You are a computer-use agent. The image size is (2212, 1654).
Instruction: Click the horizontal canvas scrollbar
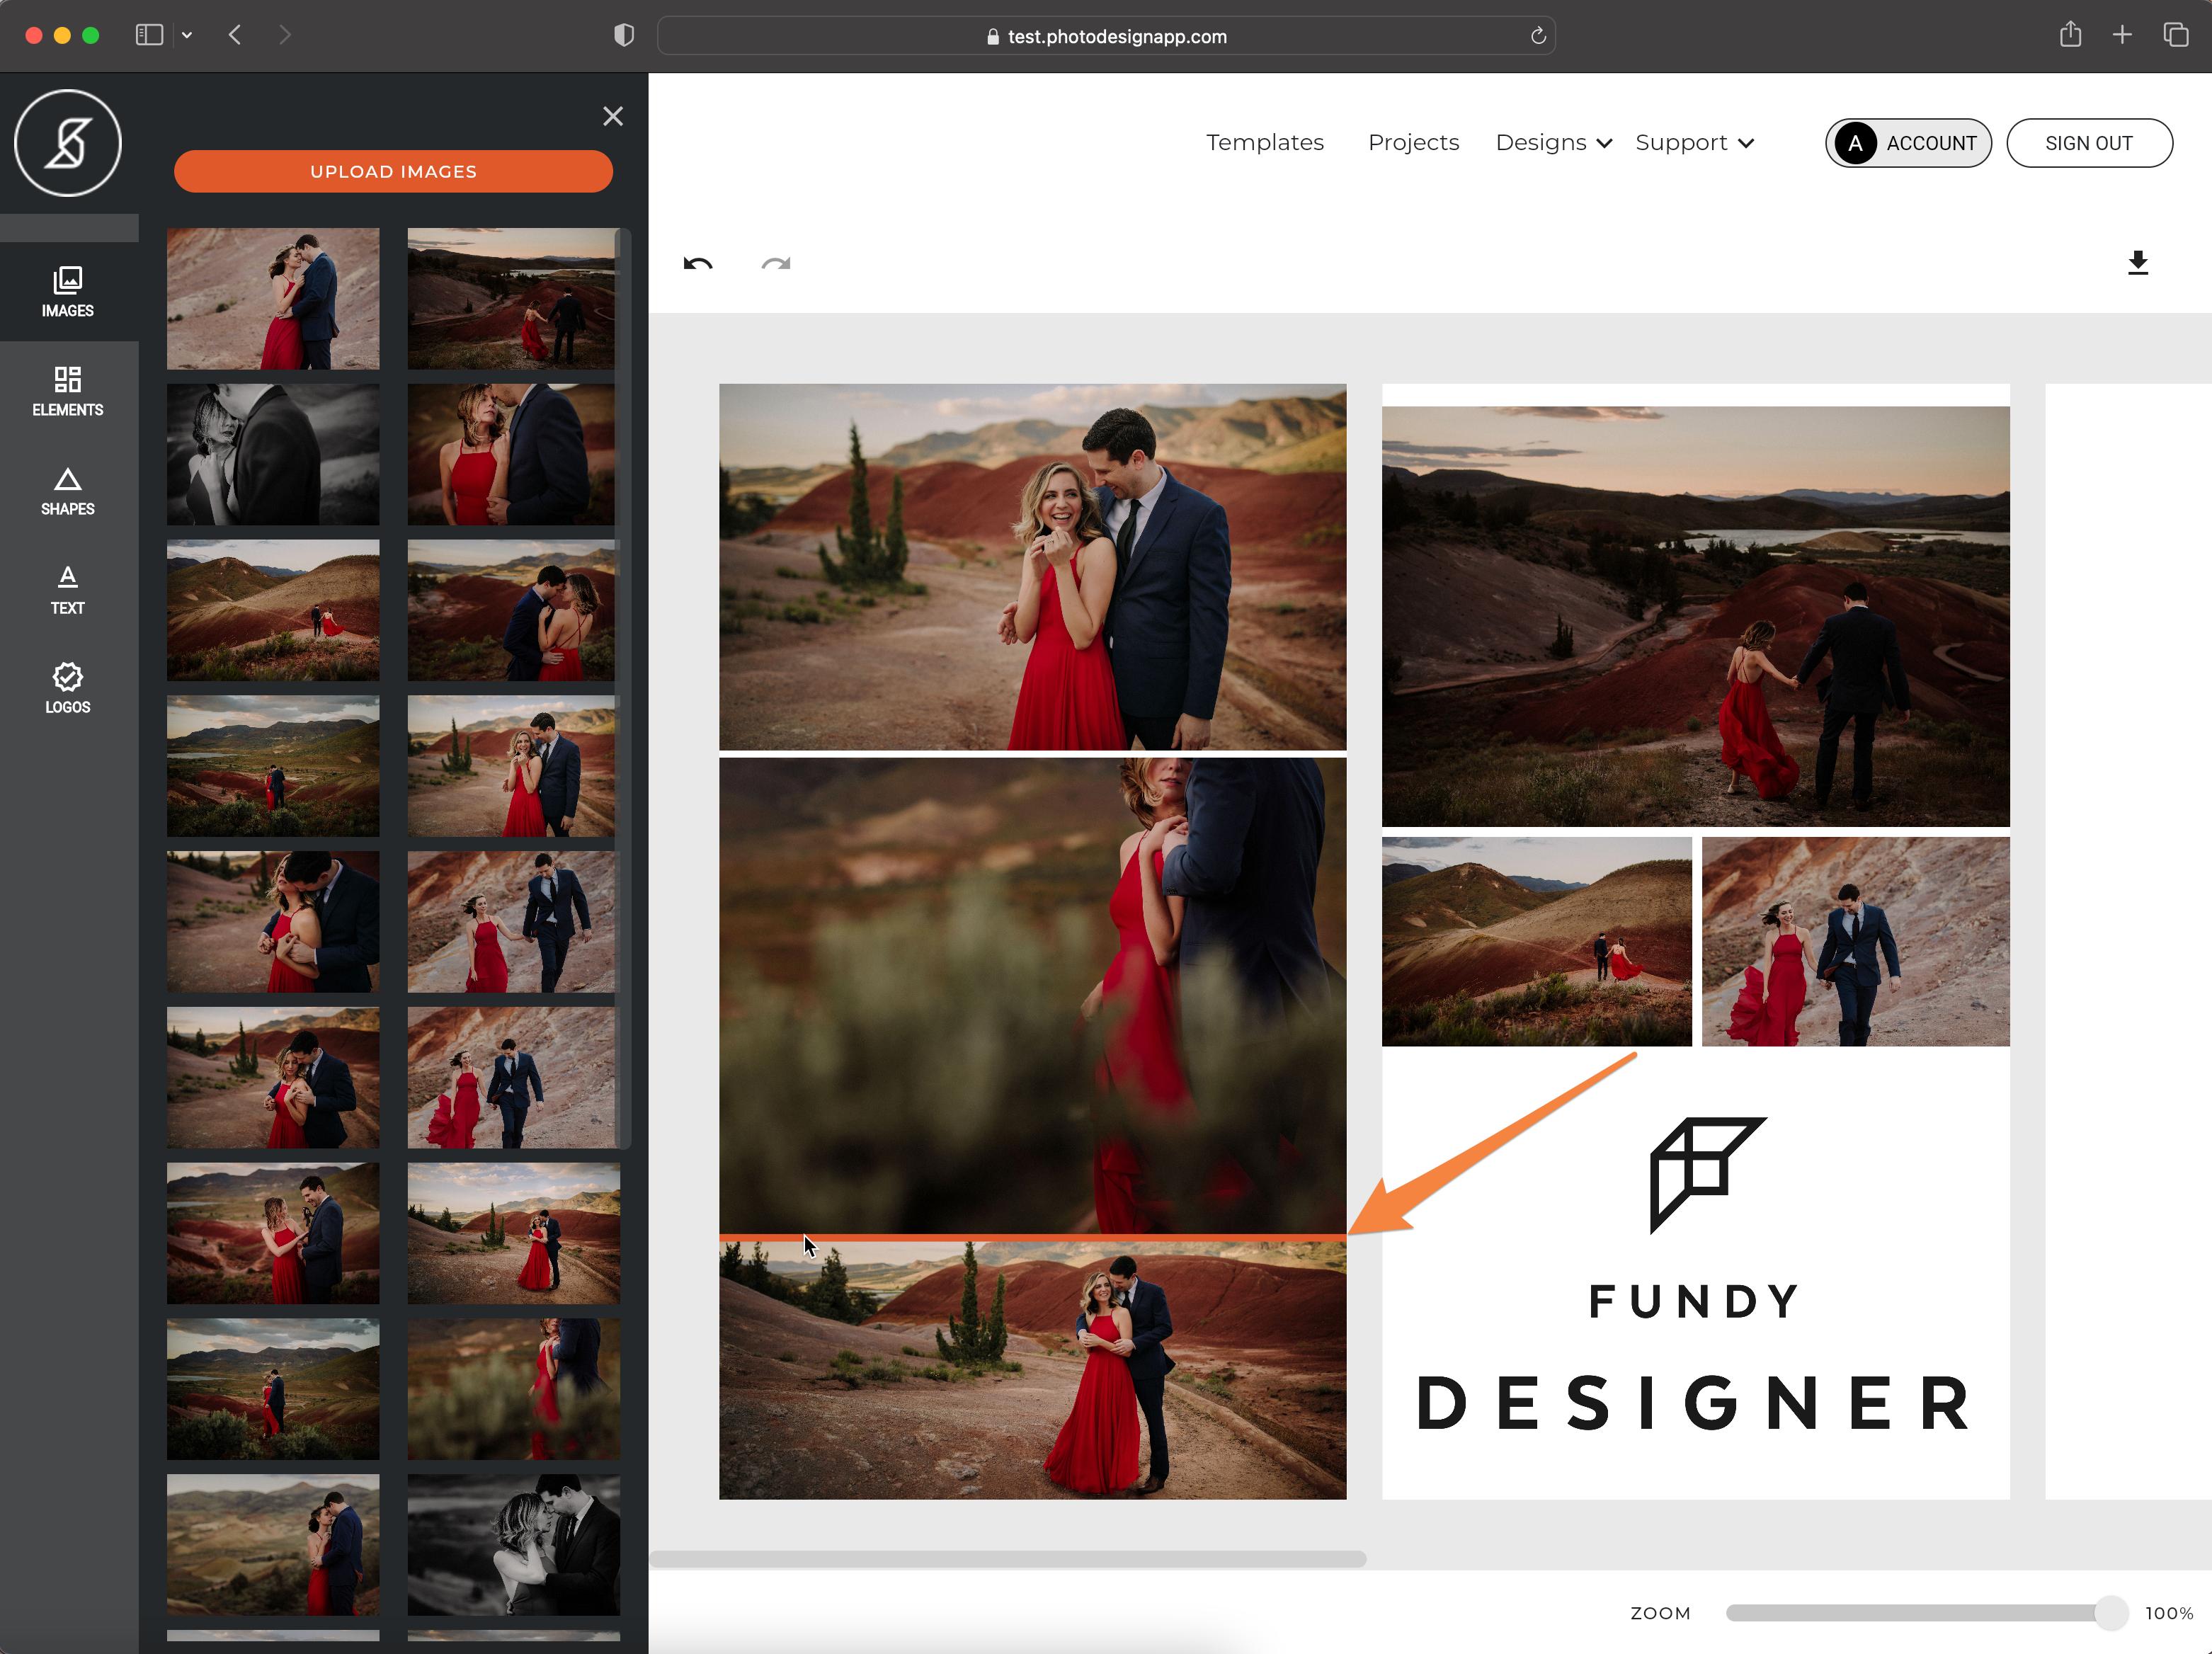click(1008, 1559)
